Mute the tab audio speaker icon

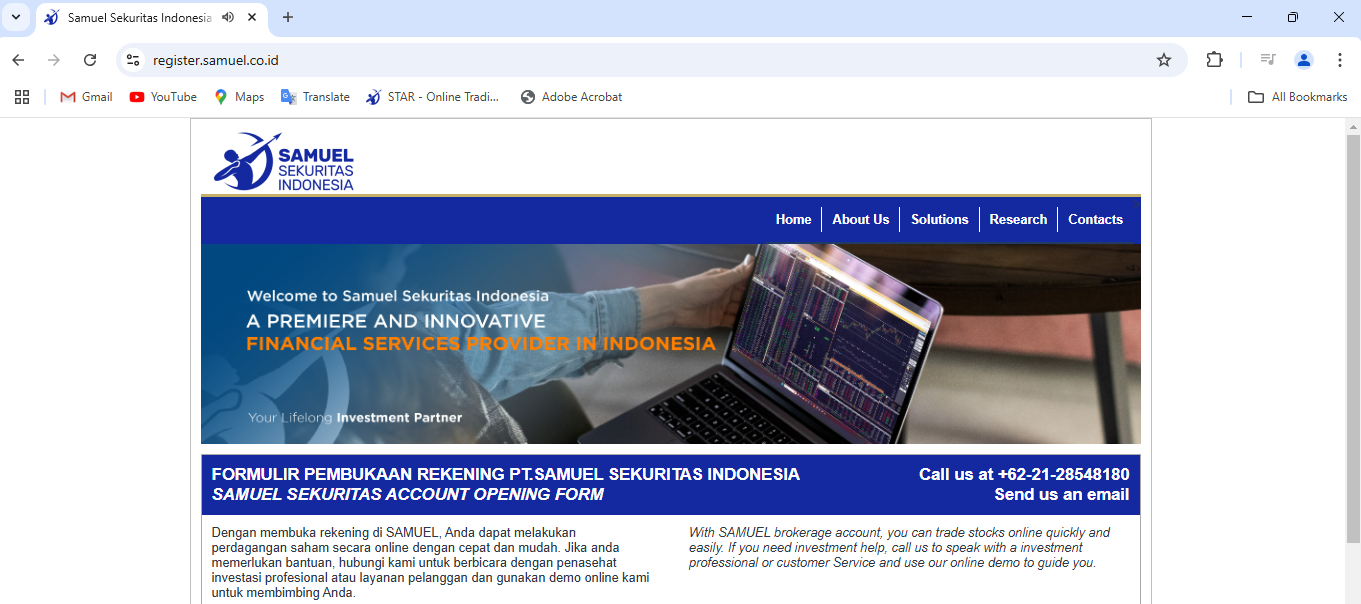228,17
